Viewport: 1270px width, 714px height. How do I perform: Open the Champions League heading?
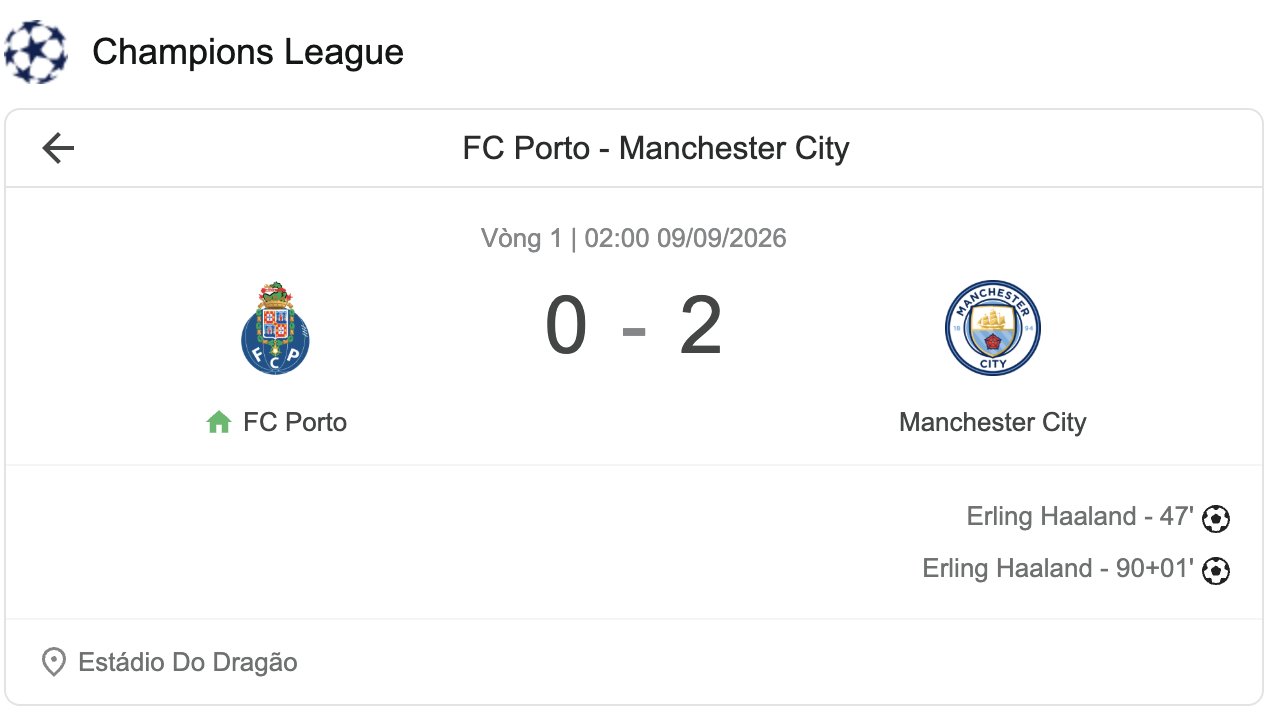pos(248,52)
